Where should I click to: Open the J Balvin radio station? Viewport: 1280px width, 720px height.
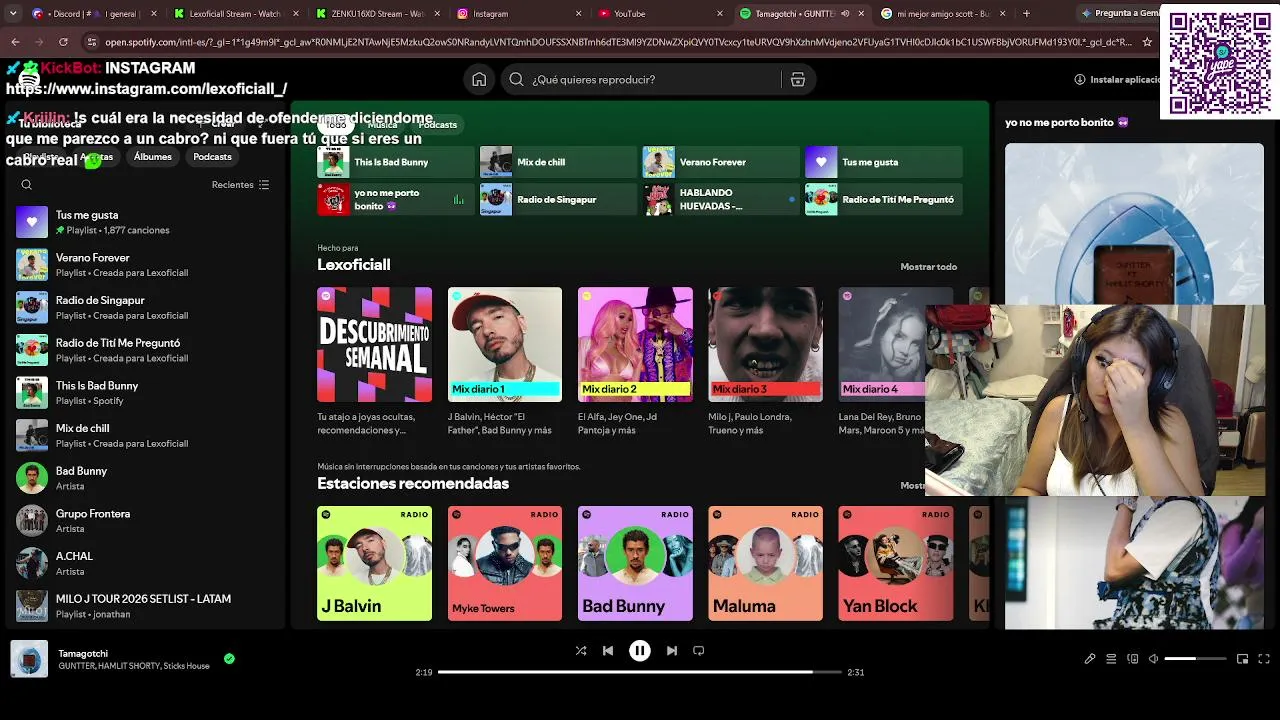(375, 563)
